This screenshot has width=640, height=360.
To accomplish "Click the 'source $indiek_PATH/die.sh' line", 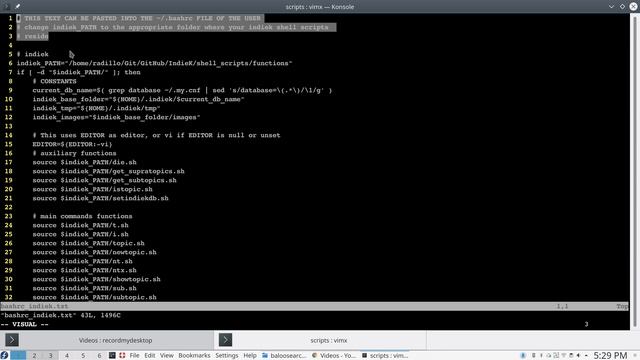I will point(84,162).
